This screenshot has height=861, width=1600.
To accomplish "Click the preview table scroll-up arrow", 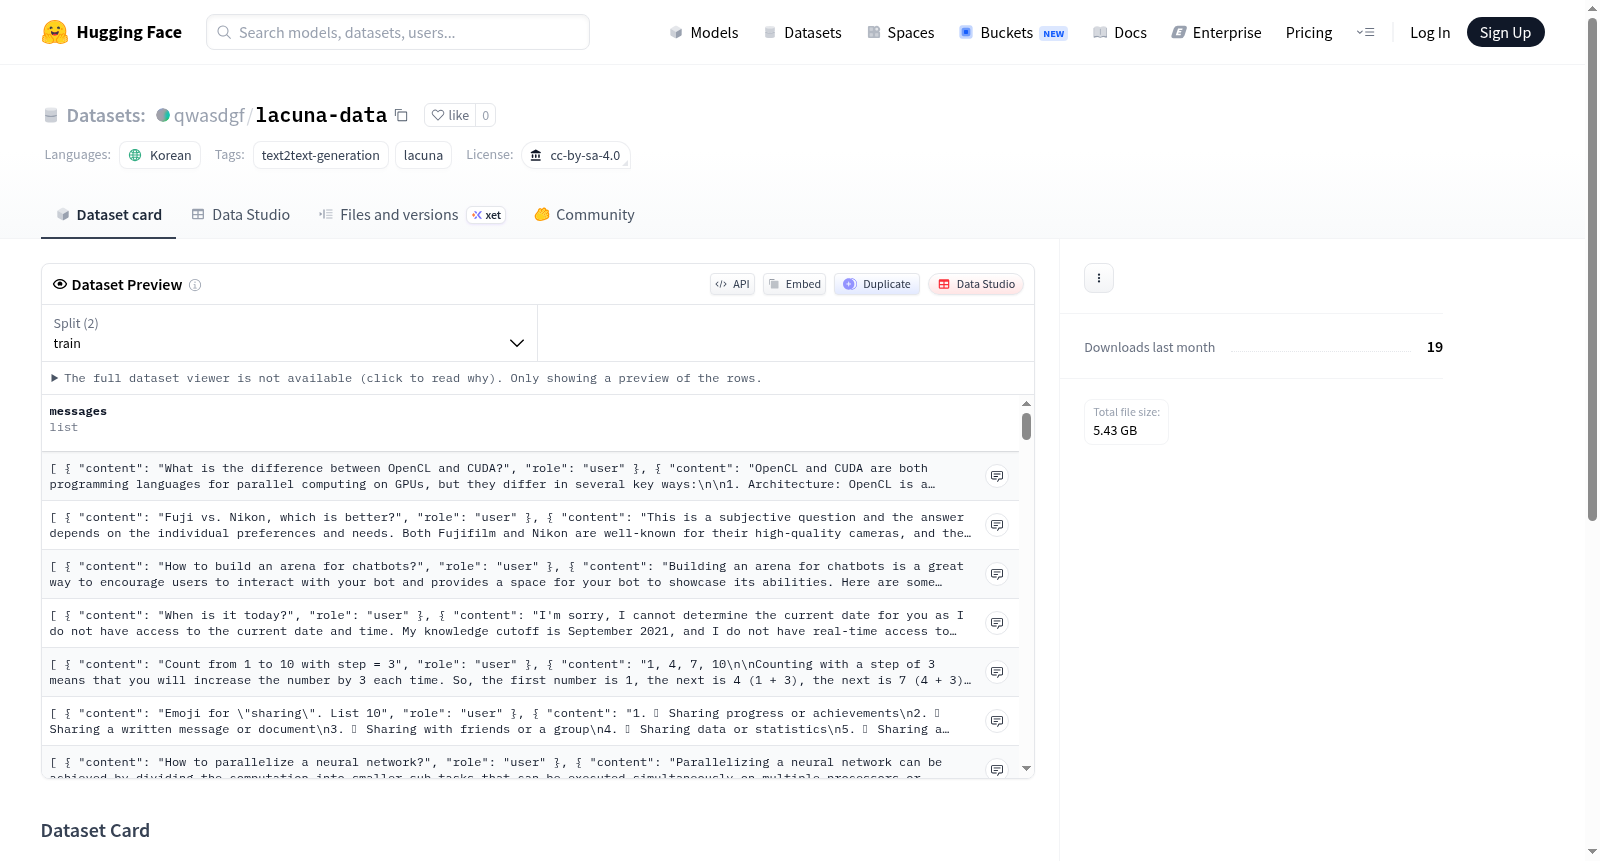I will pos(1026,404).
